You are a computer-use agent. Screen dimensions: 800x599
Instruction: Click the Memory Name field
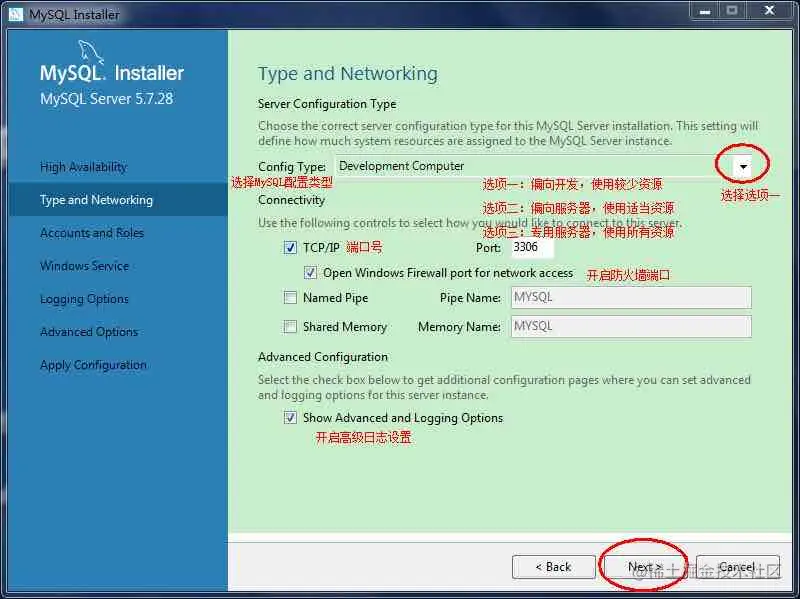pos(631,327)
